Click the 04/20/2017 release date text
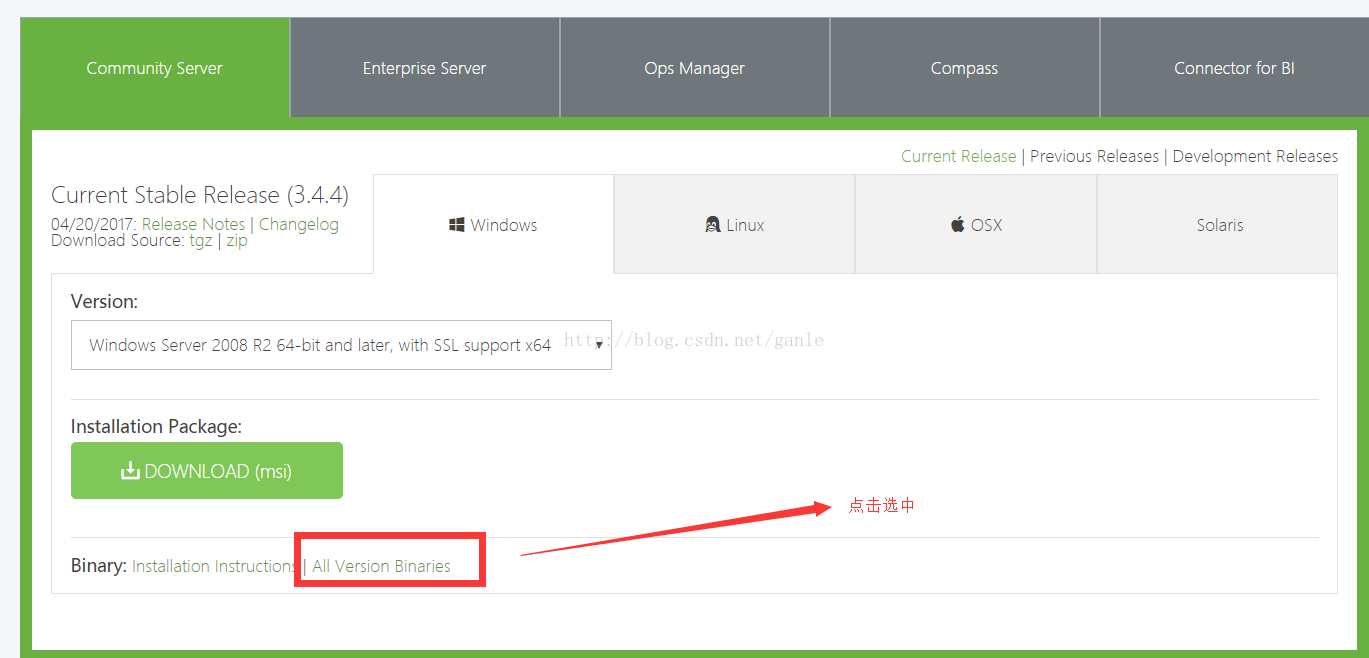This screenshot has height=658, width=1369. pos(94,224)
